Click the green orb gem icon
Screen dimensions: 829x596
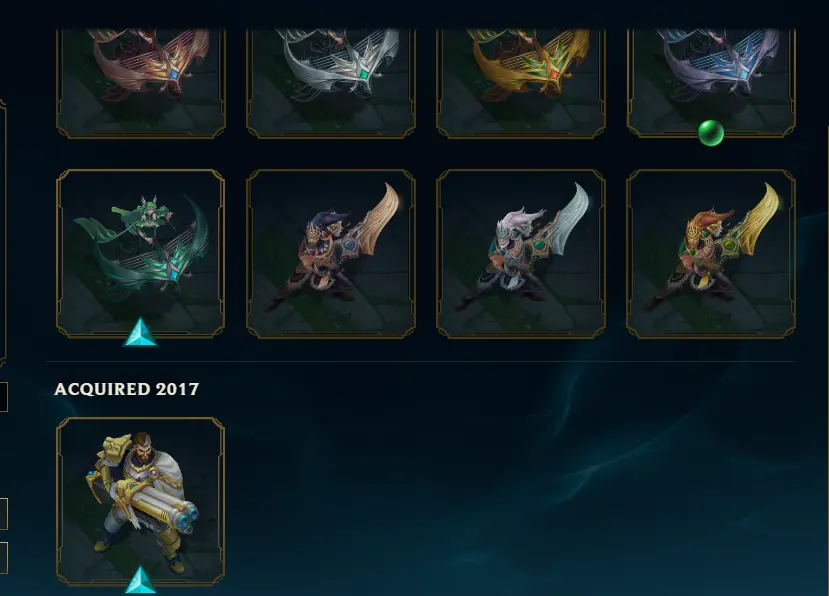[x=711, y=133]
